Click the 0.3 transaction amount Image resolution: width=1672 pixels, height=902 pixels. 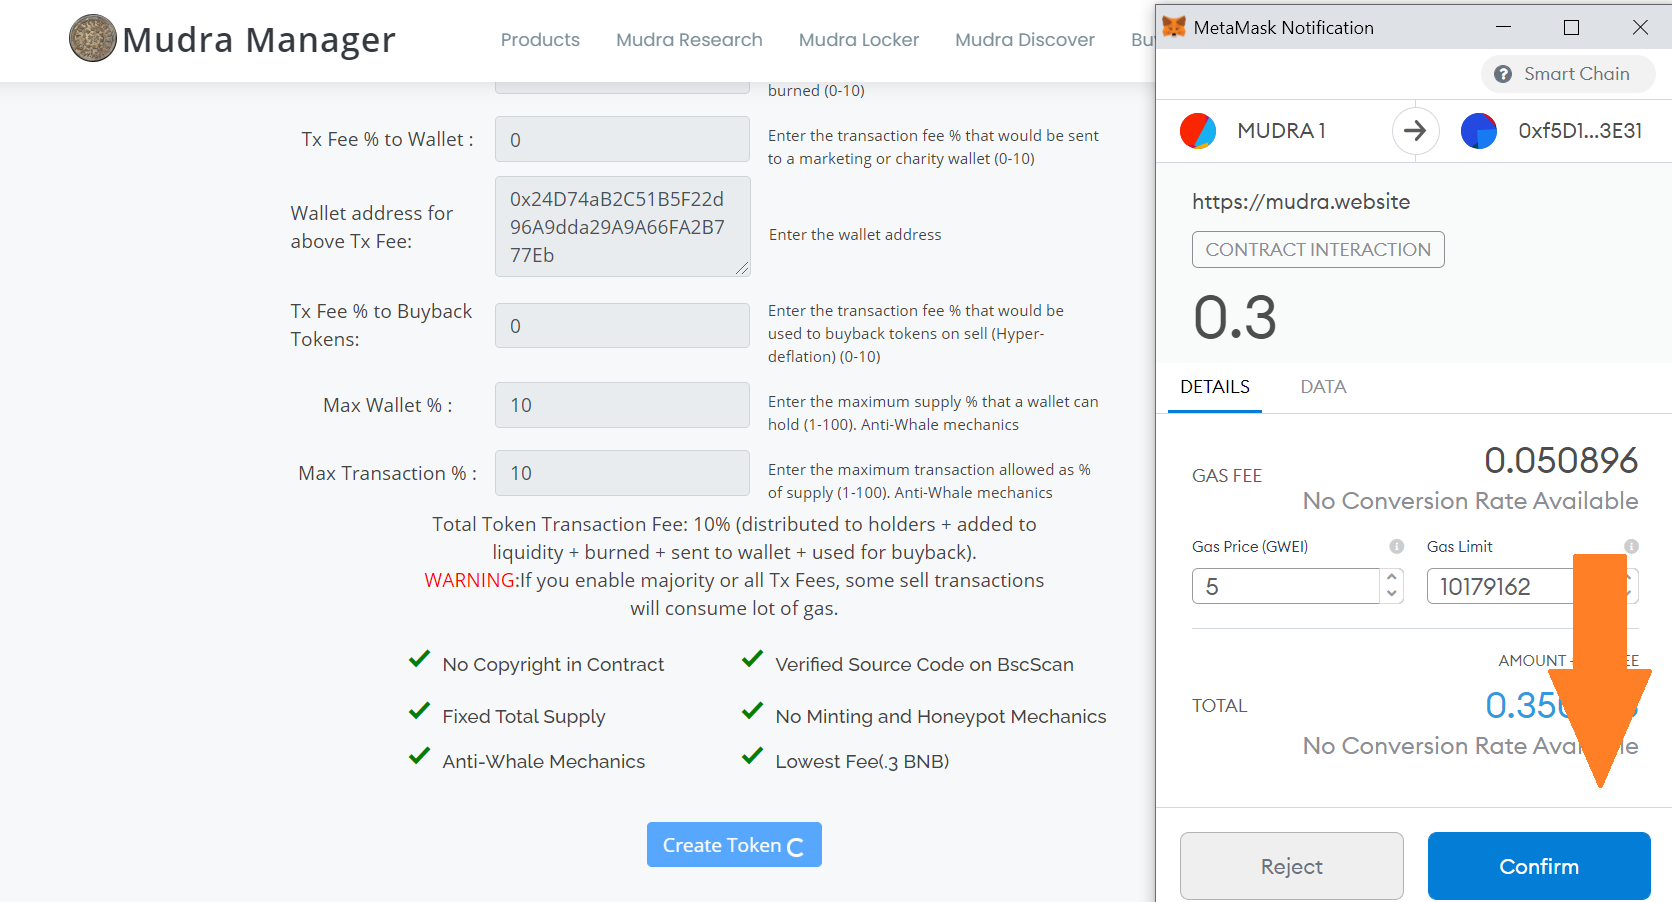pyautogui.click(x=1235, y=318)
